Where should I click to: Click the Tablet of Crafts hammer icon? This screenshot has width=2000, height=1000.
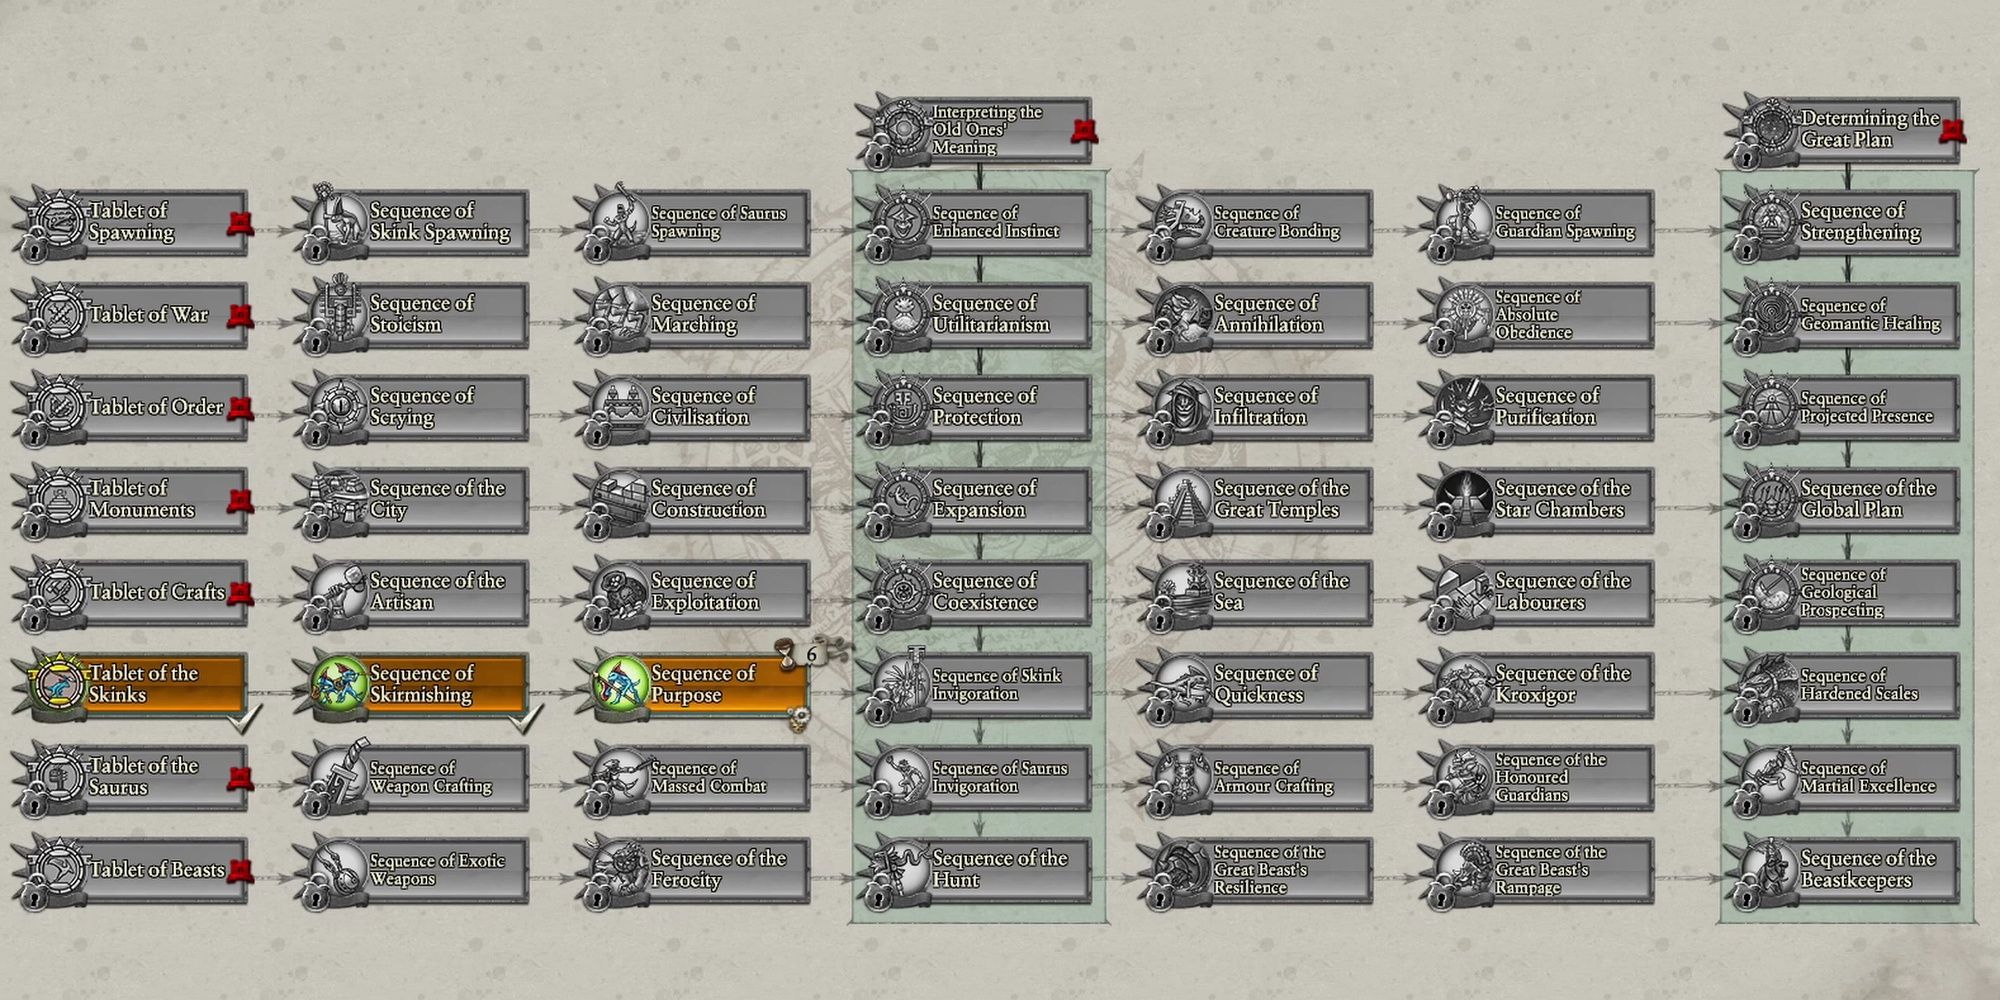(57, 591)
